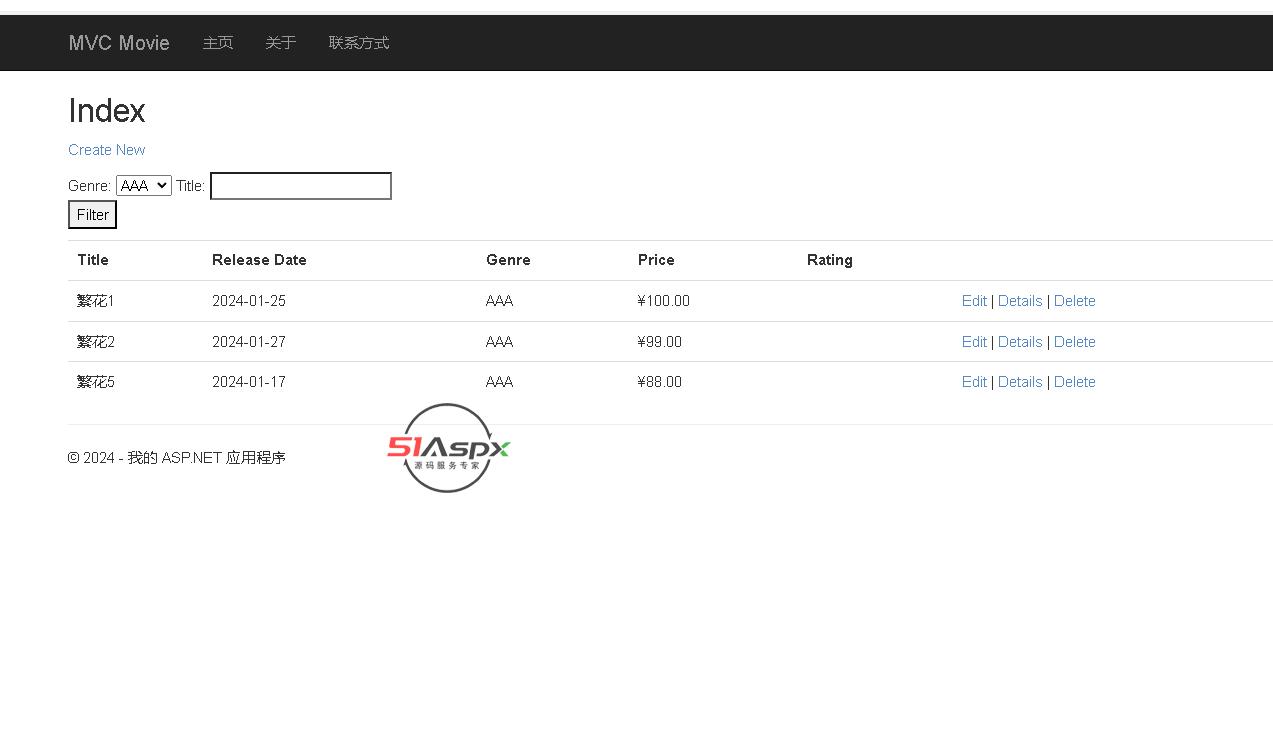This screenshot has height=749, width=1273.
Task: Edit the 繁花2 movie entry
Action: pyautogui.click(x=973, y=342)
